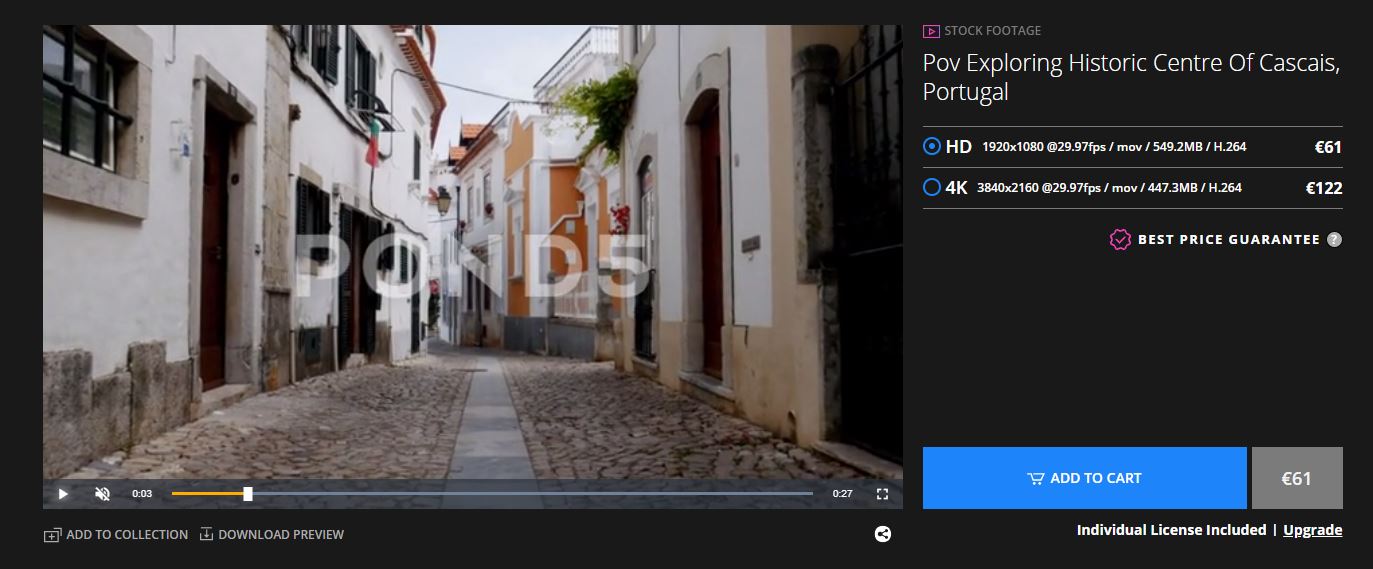The image size is (1373, 569).
Task: Click the BEST PRICE GUARANTEE text
Action: coord(1229,240)
